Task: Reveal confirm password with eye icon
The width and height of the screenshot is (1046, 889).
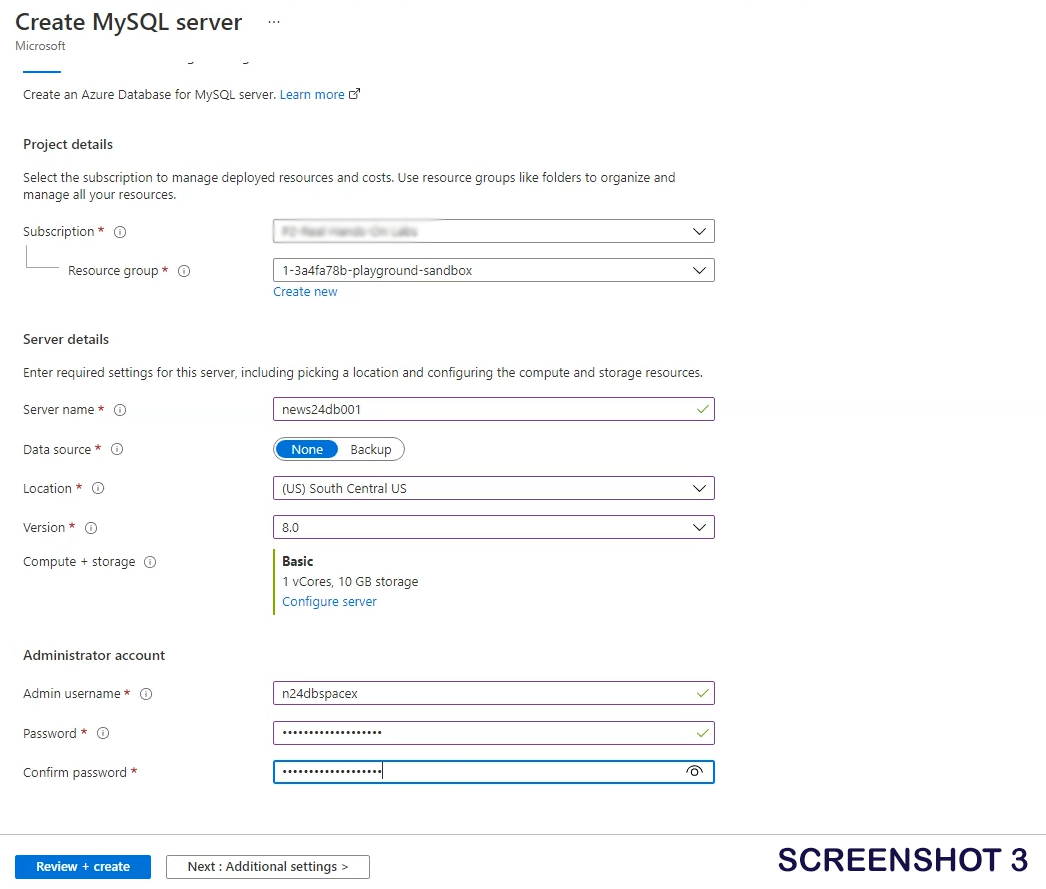Action: 695,772
